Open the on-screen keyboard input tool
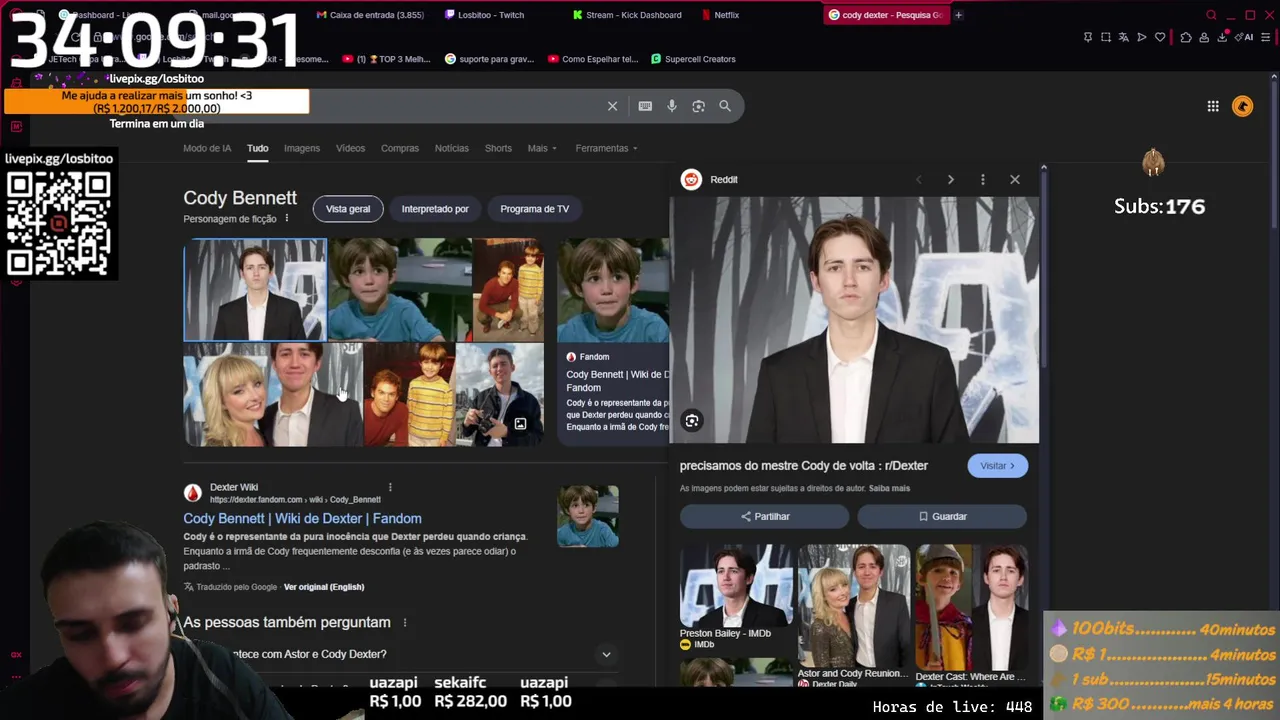1280x720 pixels. [645, 106]
